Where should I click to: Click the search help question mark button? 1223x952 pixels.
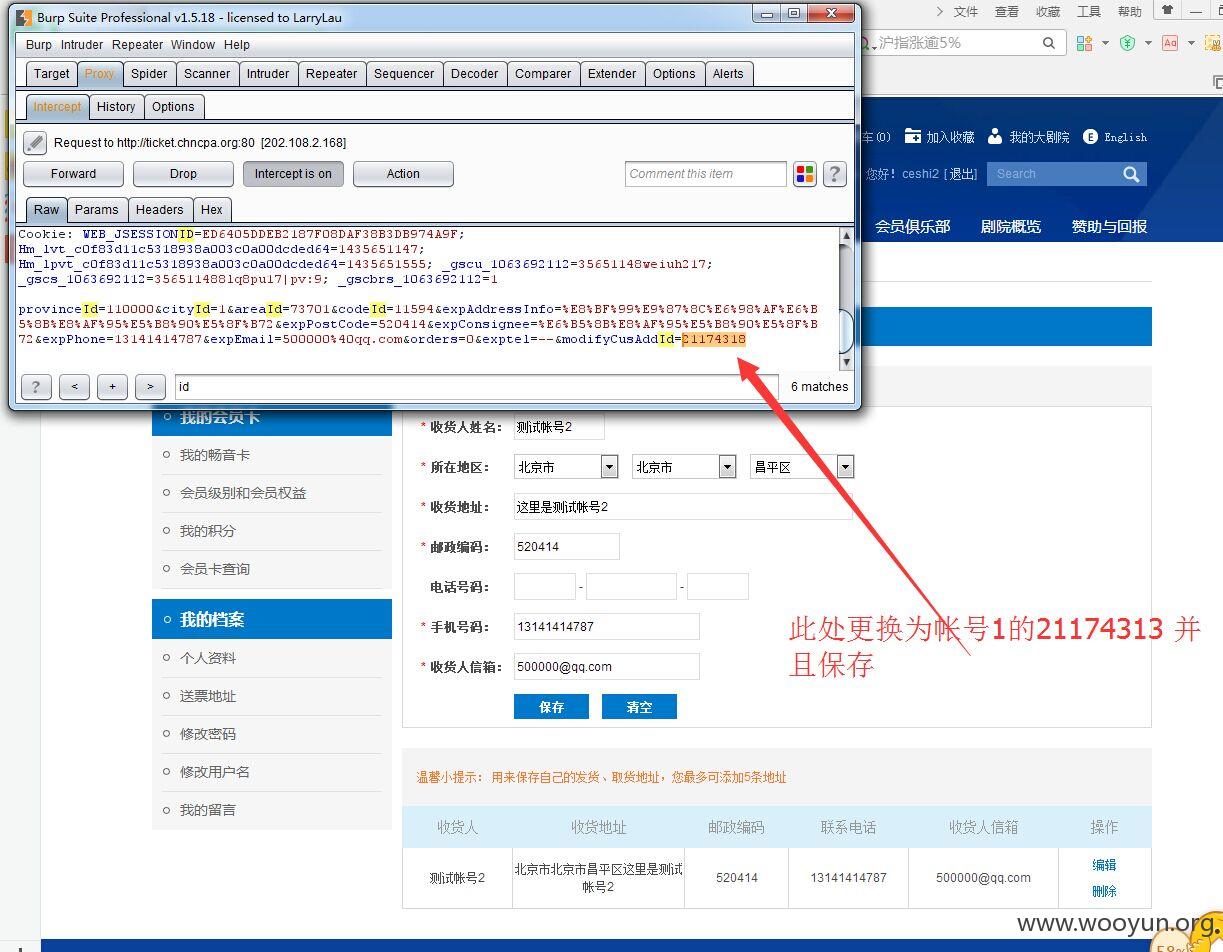click(x=35, y=387)
